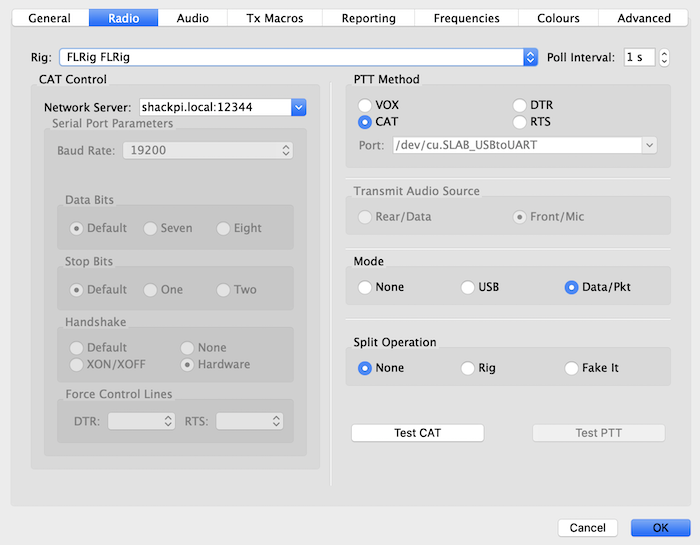Open the Advanced tab
Viewport: 700px width, 545px height.
(644, 18)
